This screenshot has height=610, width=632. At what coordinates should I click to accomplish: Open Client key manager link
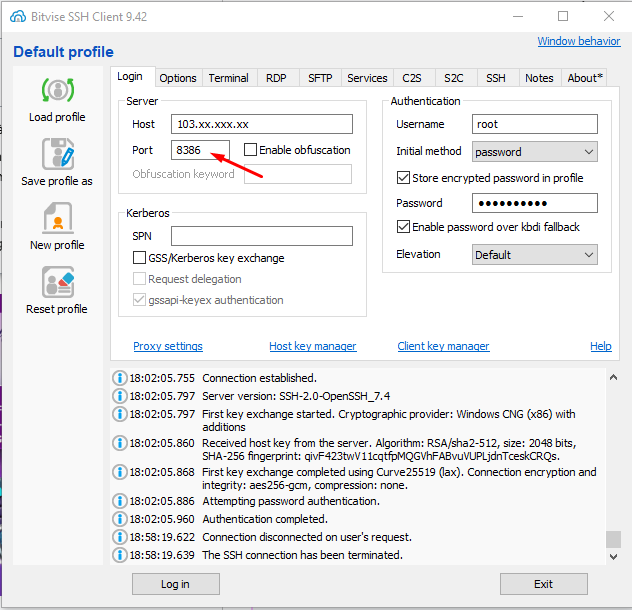tap(443, 346)
